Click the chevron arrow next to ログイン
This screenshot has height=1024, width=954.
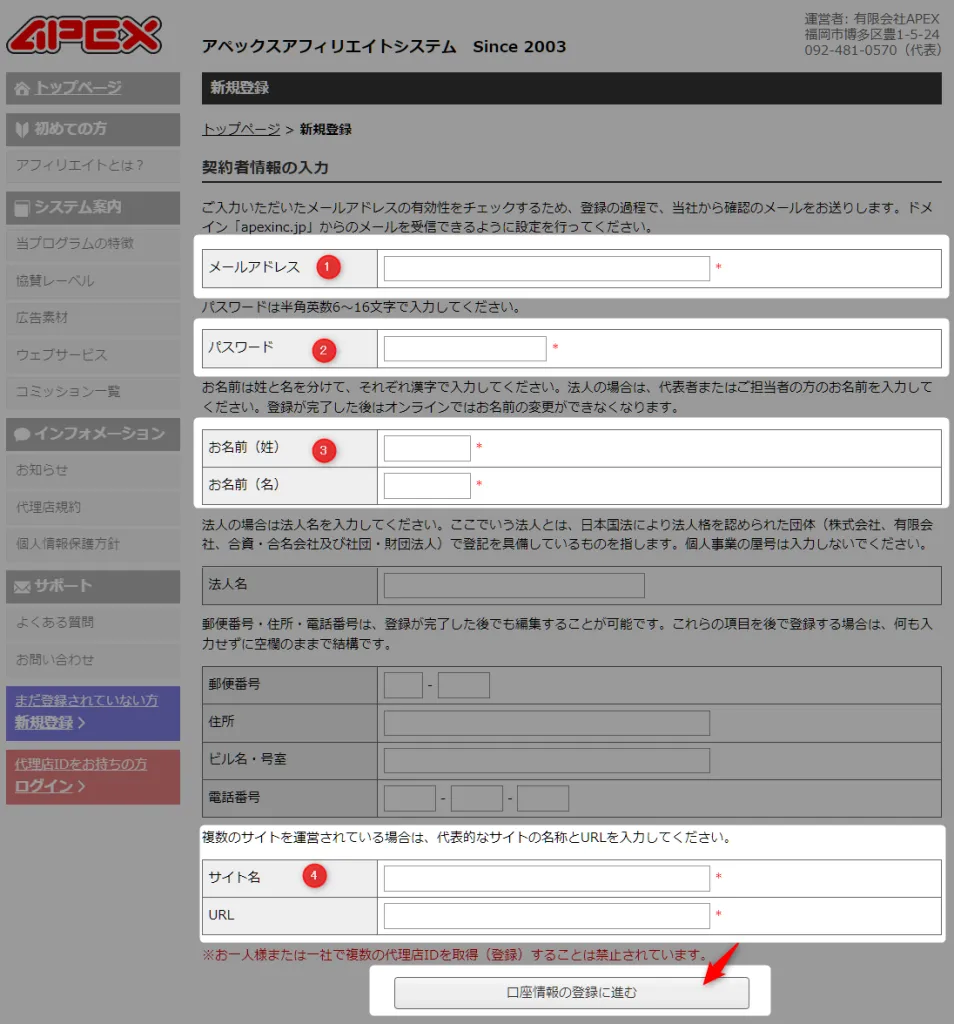[x=81, y=786]
